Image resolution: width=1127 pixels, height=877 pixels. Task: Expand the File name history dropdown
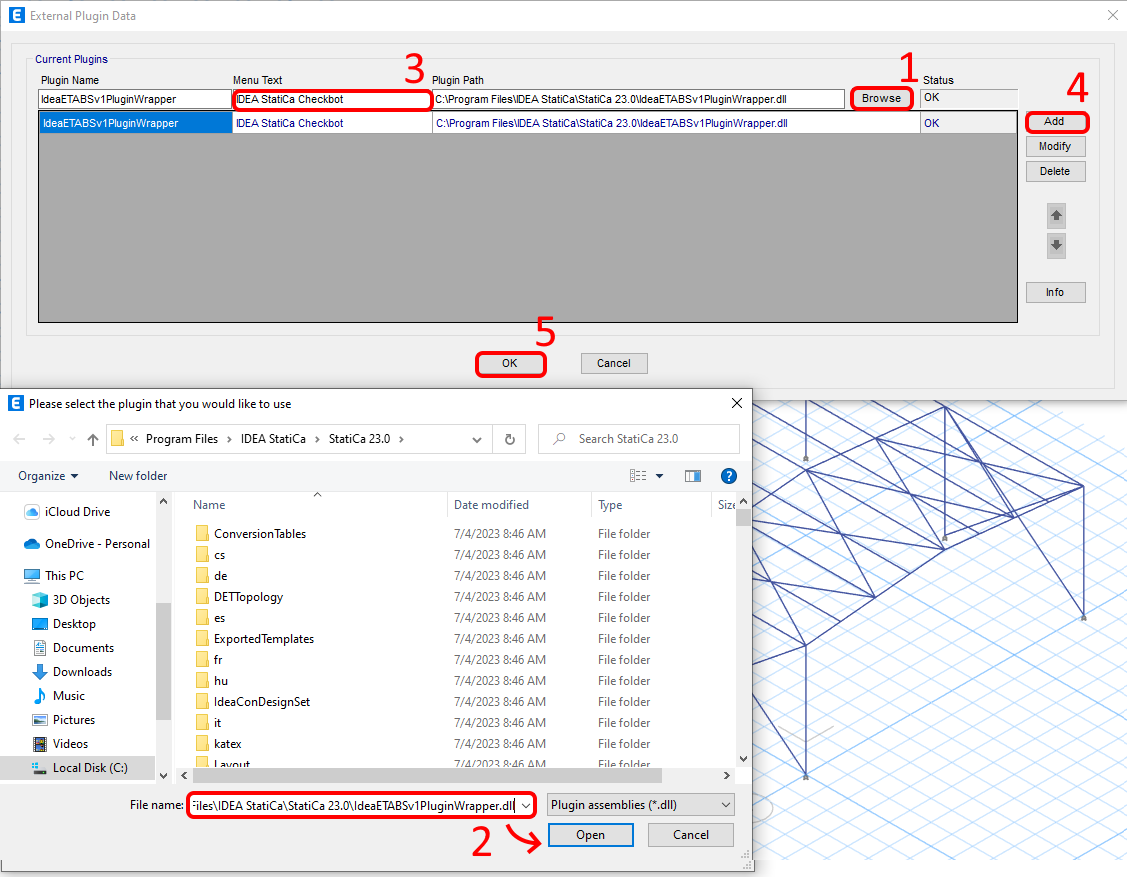tap(524, 804)
